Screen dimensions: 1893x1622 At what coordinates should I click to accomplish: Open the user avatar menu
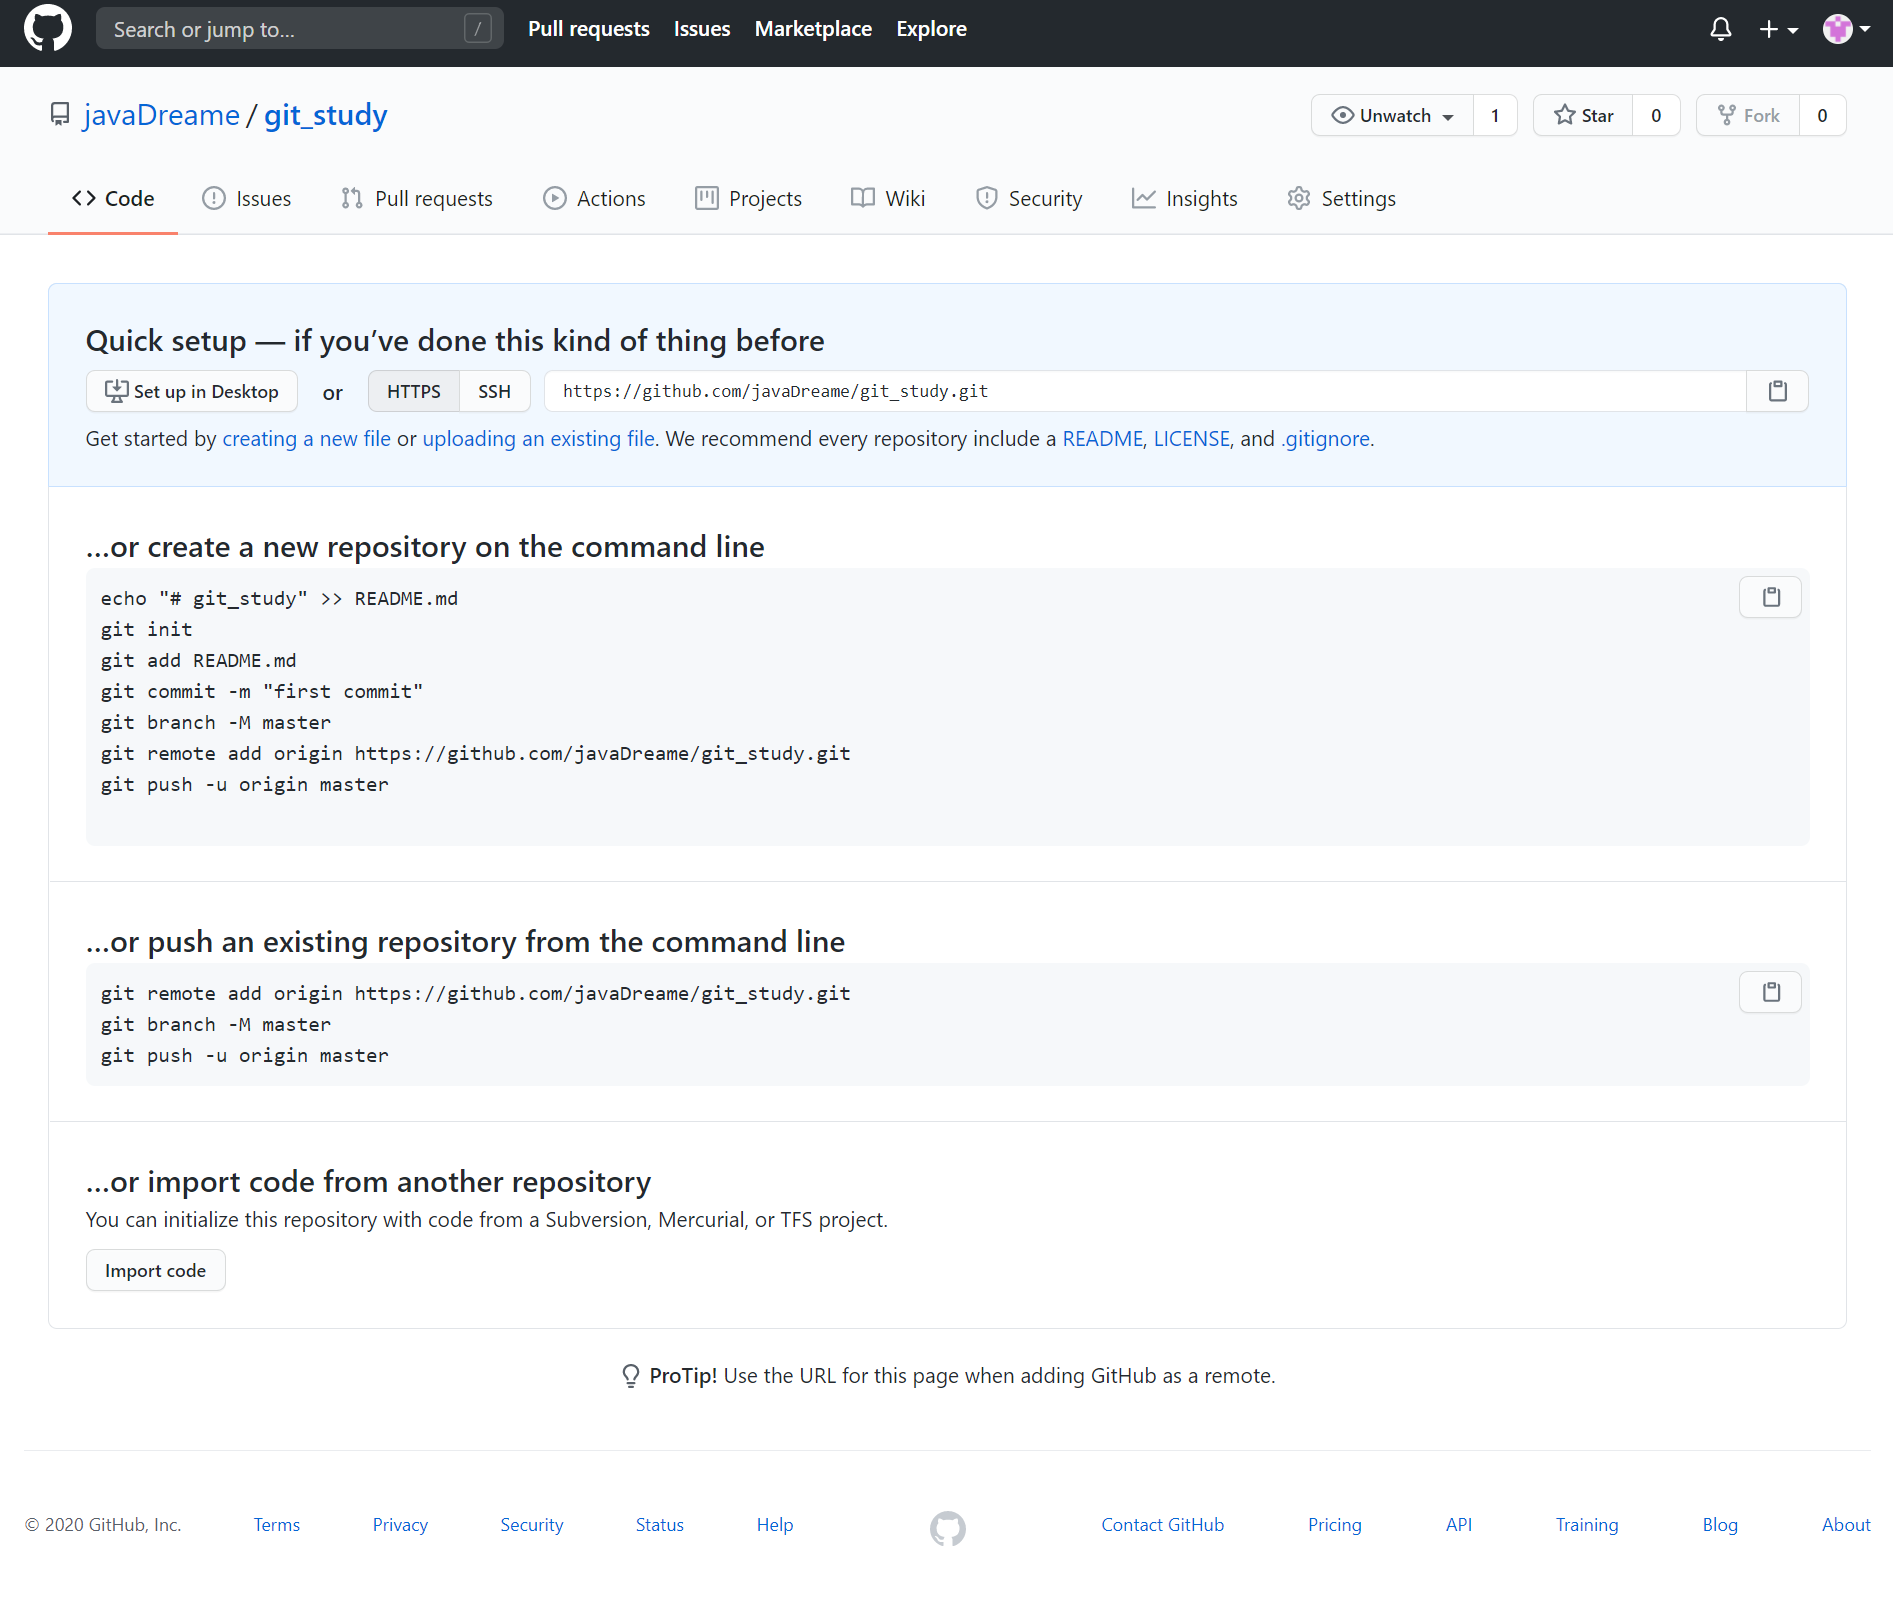(x=1846, y=29)
